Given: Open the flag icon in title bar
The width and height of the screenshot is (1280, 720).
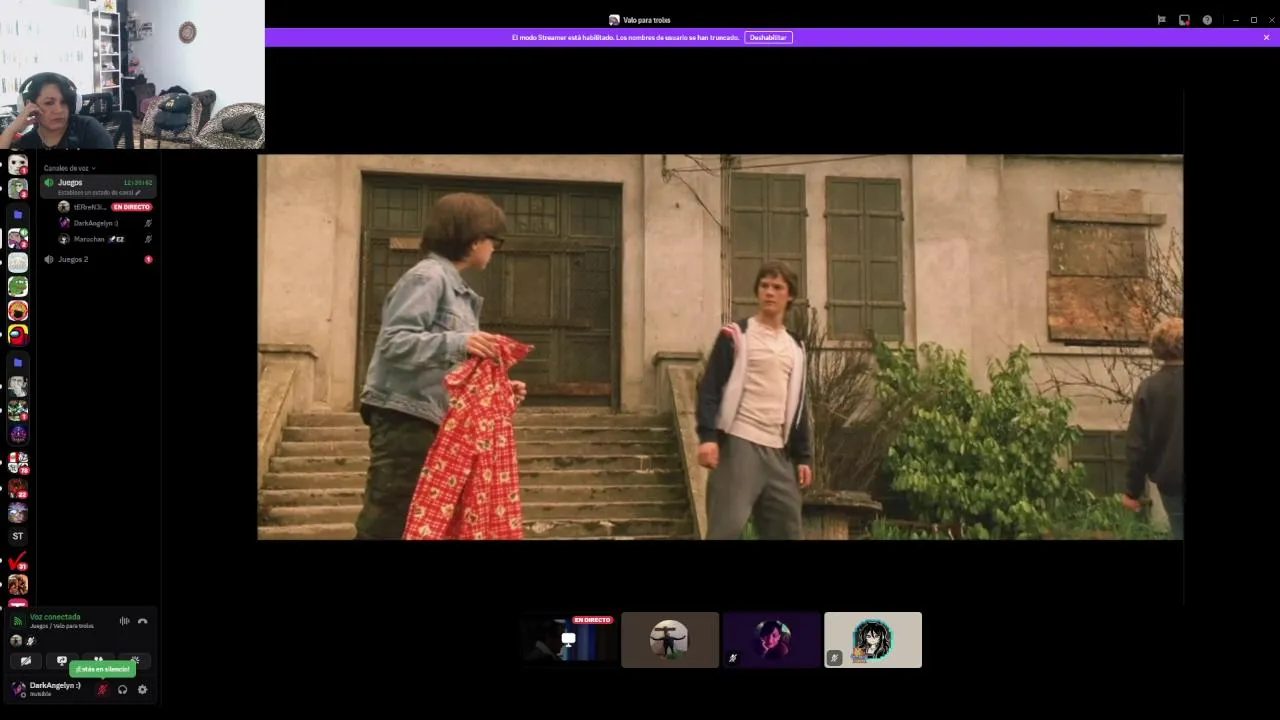Looking at the screenshot, I should (1161, 20).
